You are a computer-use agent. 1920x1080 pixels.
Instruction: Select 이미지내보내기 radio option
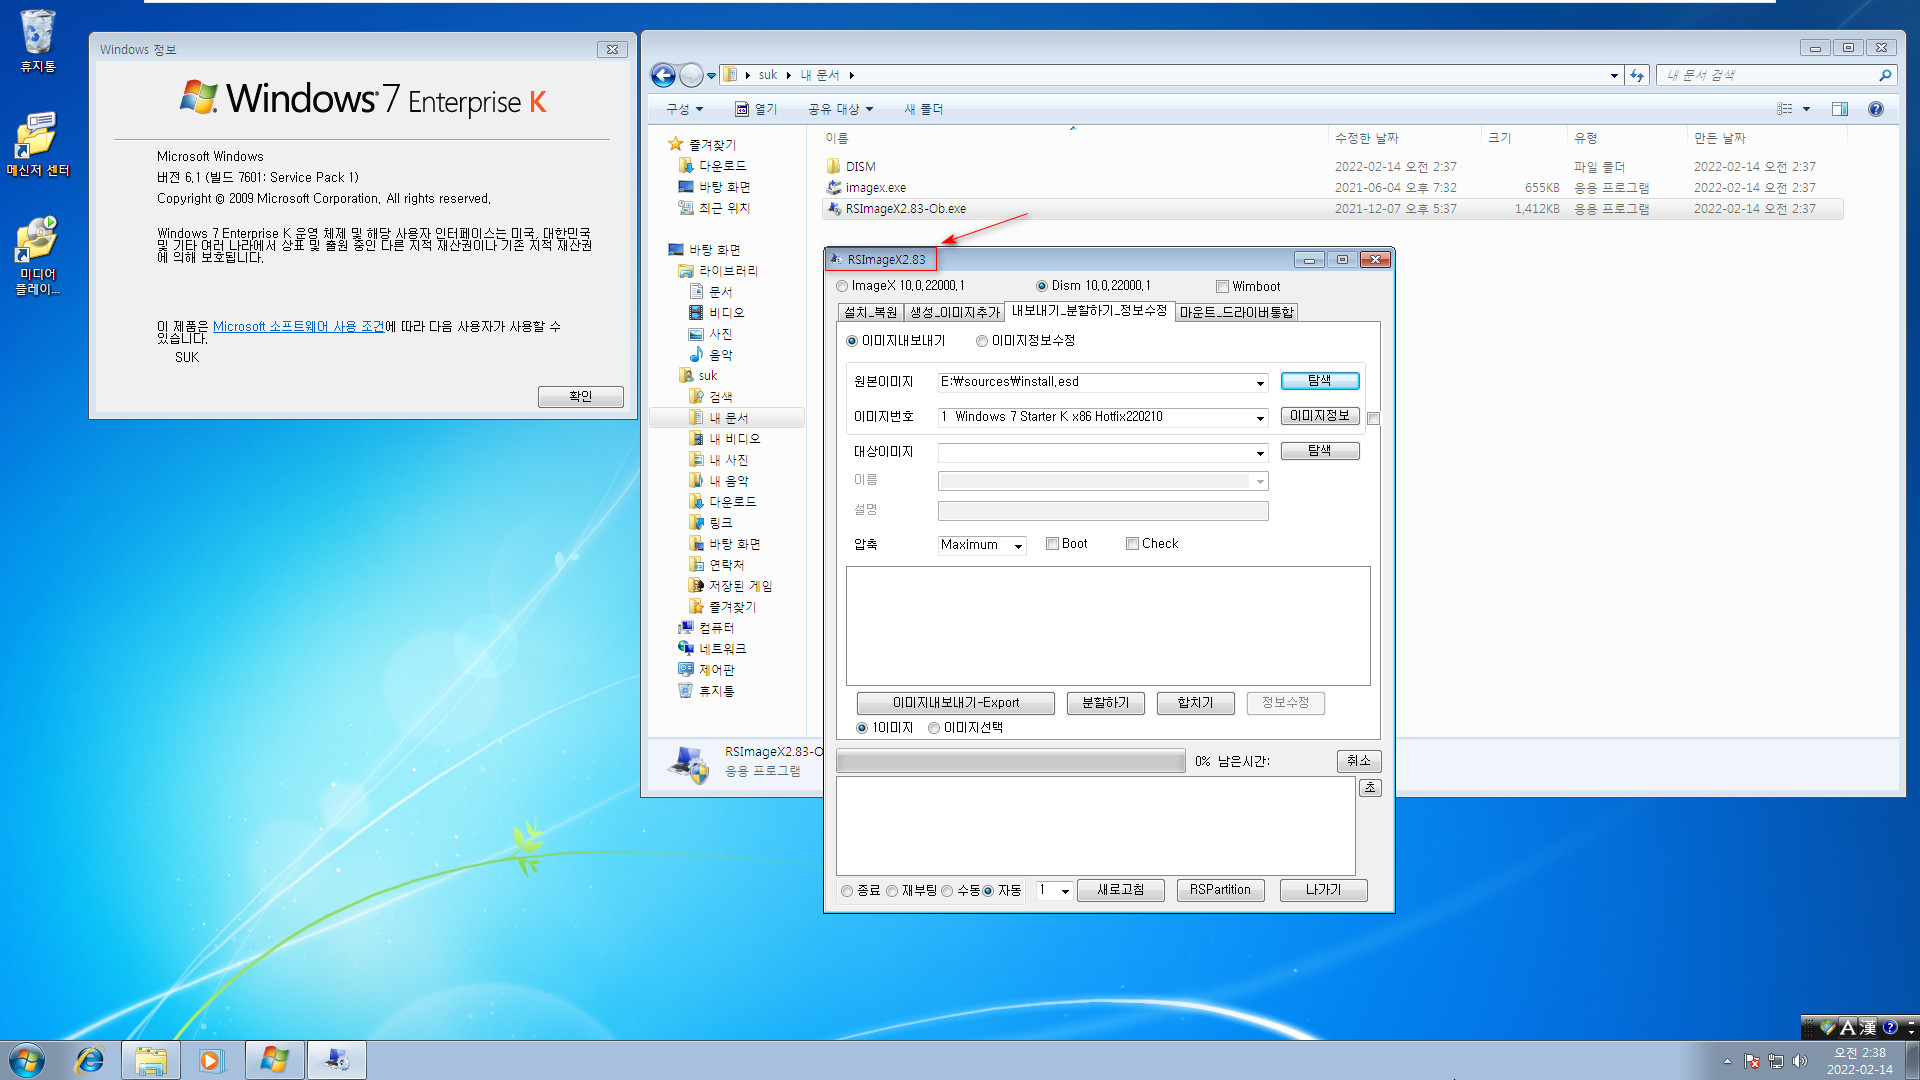(852, 341)
